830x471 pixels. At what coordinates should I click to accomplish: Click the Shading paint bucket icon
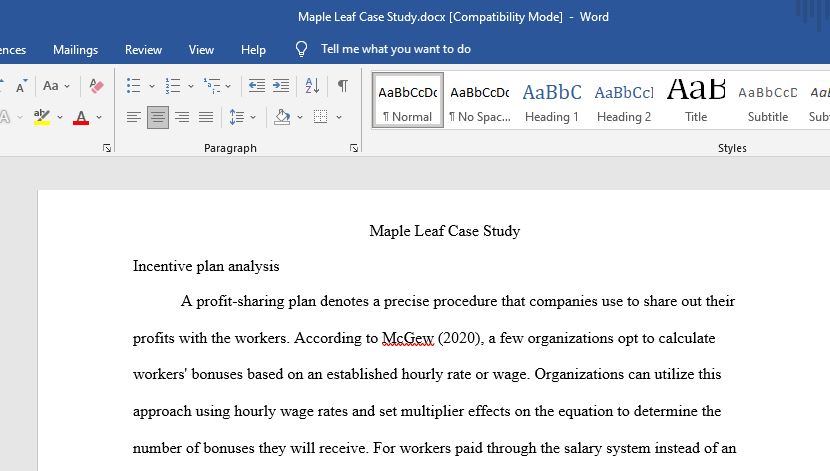click(x=282, y=117)
